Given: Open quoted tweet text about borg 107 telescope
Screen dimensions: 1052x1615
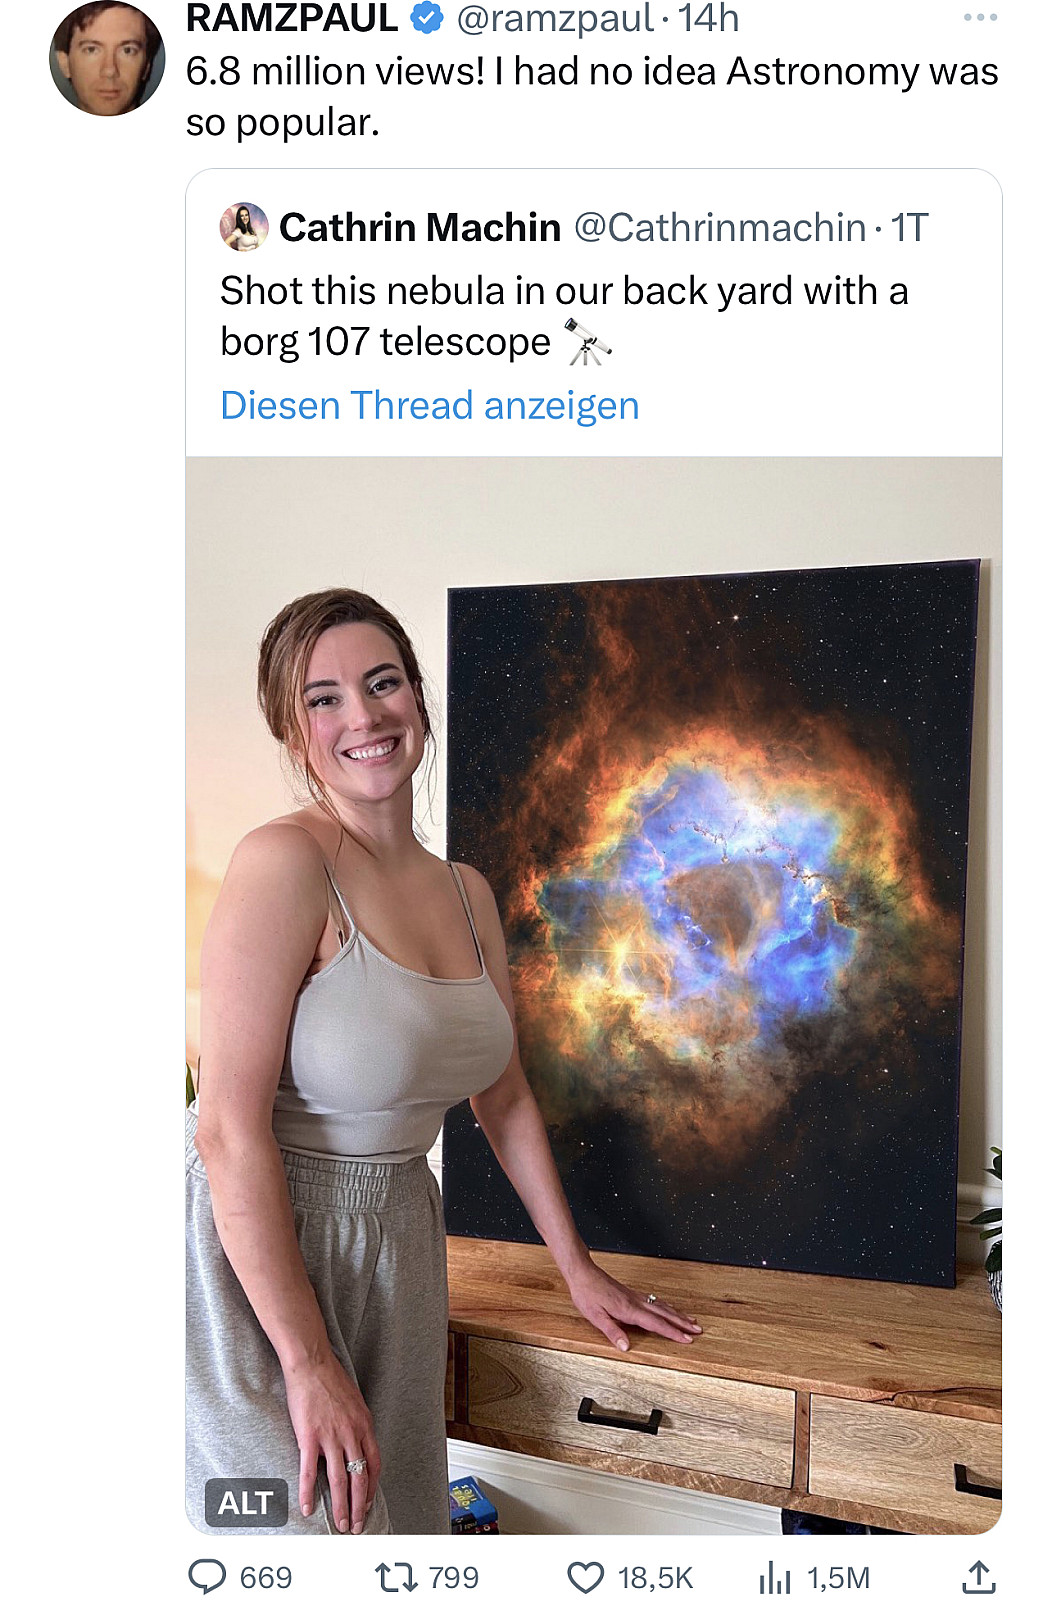Looking at the screenshot, I should [x=563, y=315].
